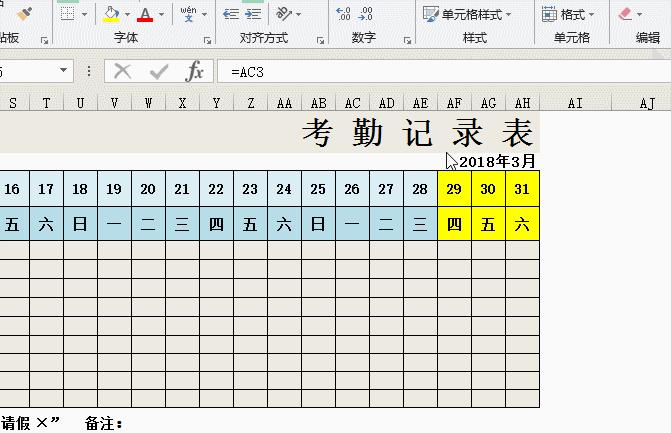Select column AH header
The height and width of the screenshot is (433, 671).
click(523, 103)
